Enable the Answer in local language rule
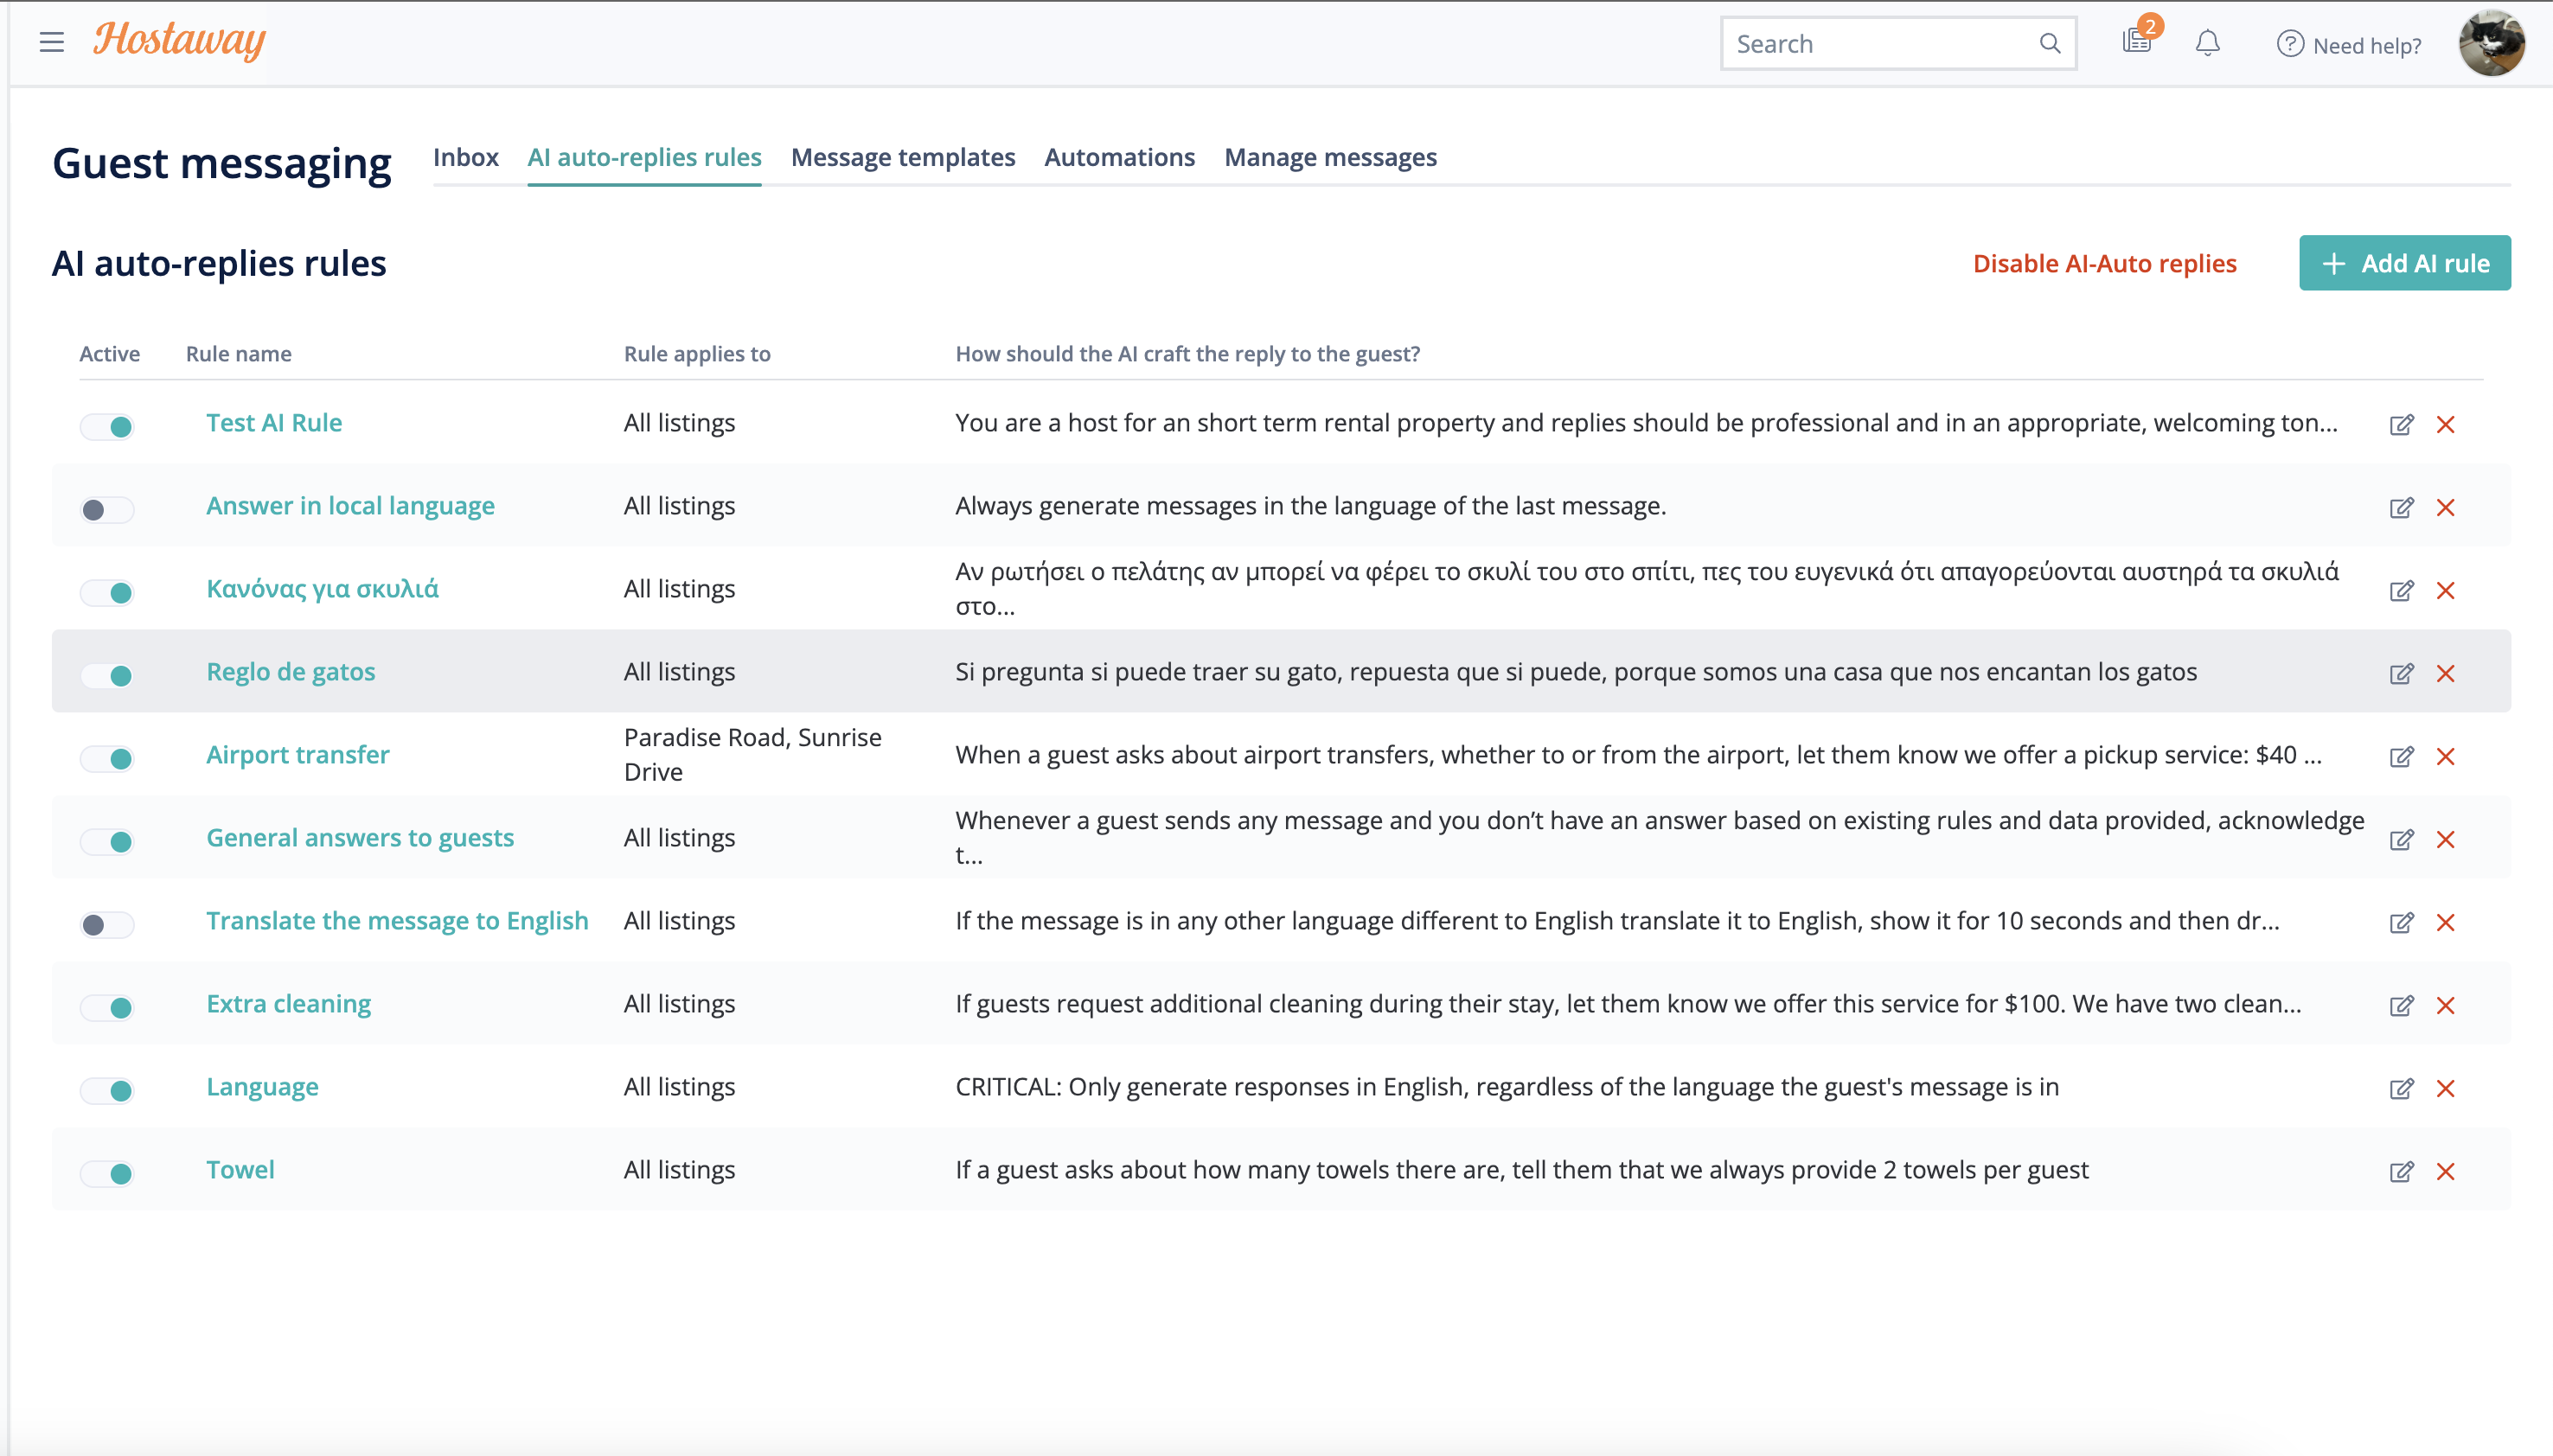The image size is (2553, 1456). (107, 509)
